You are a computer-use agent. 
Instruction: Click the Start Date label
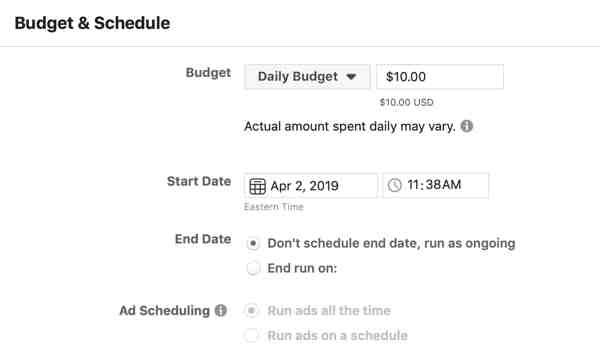tap(199, 181)
